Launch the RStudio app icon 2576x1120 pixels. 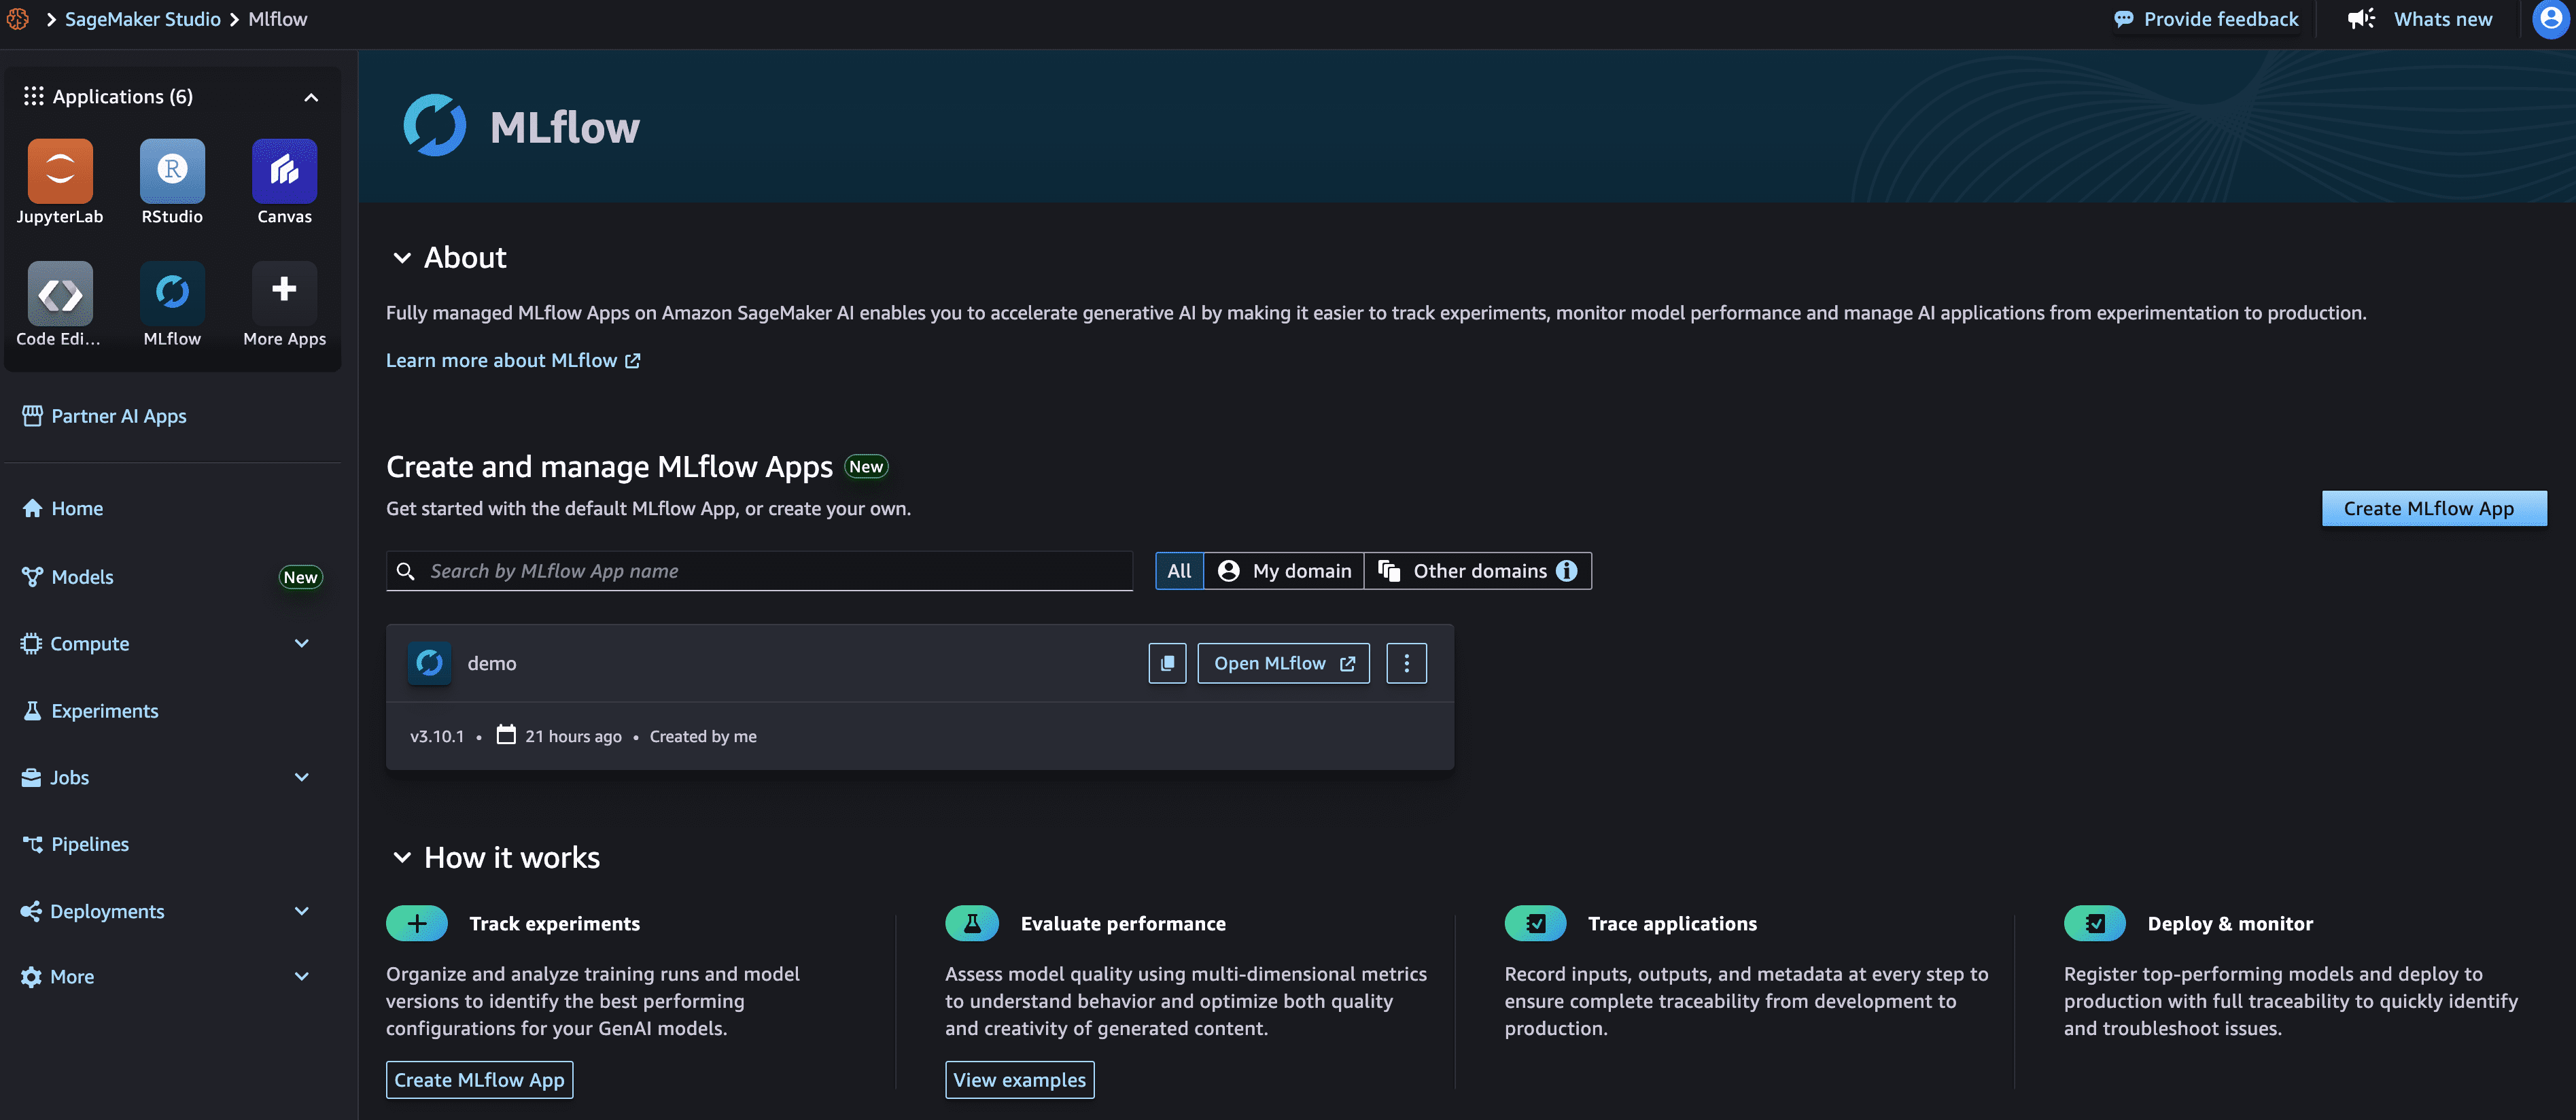click(x=172, y=171)
